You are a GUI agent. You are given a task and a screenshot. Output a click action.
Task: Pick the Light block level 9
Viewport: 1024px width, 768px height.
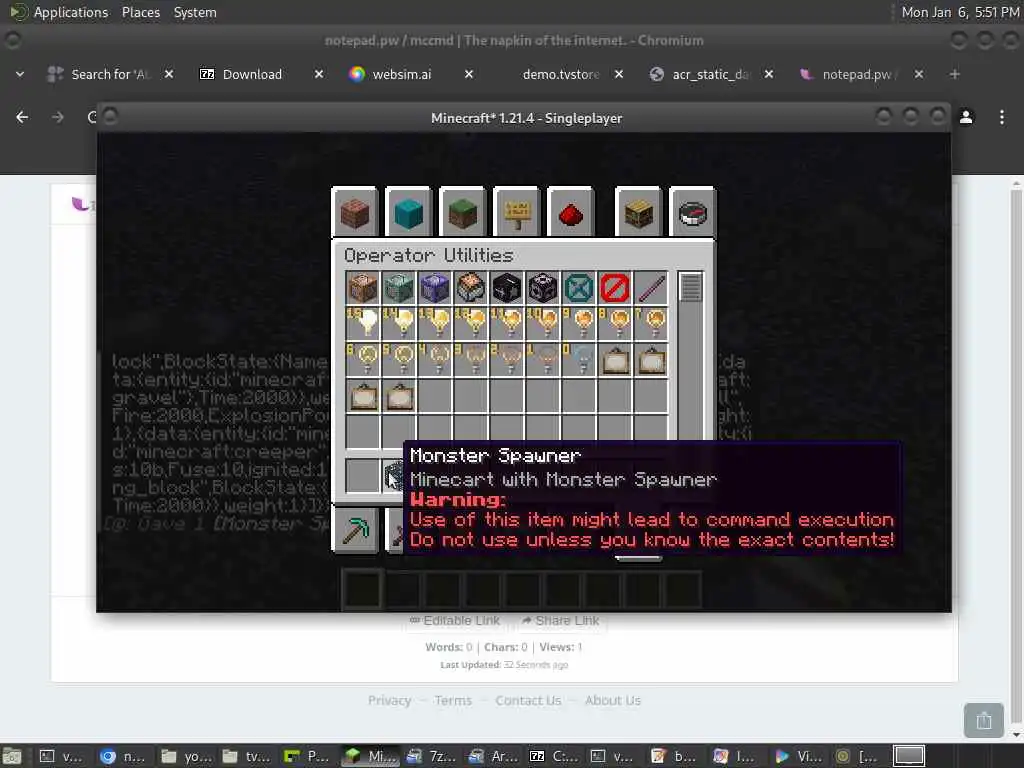[579, 324]
